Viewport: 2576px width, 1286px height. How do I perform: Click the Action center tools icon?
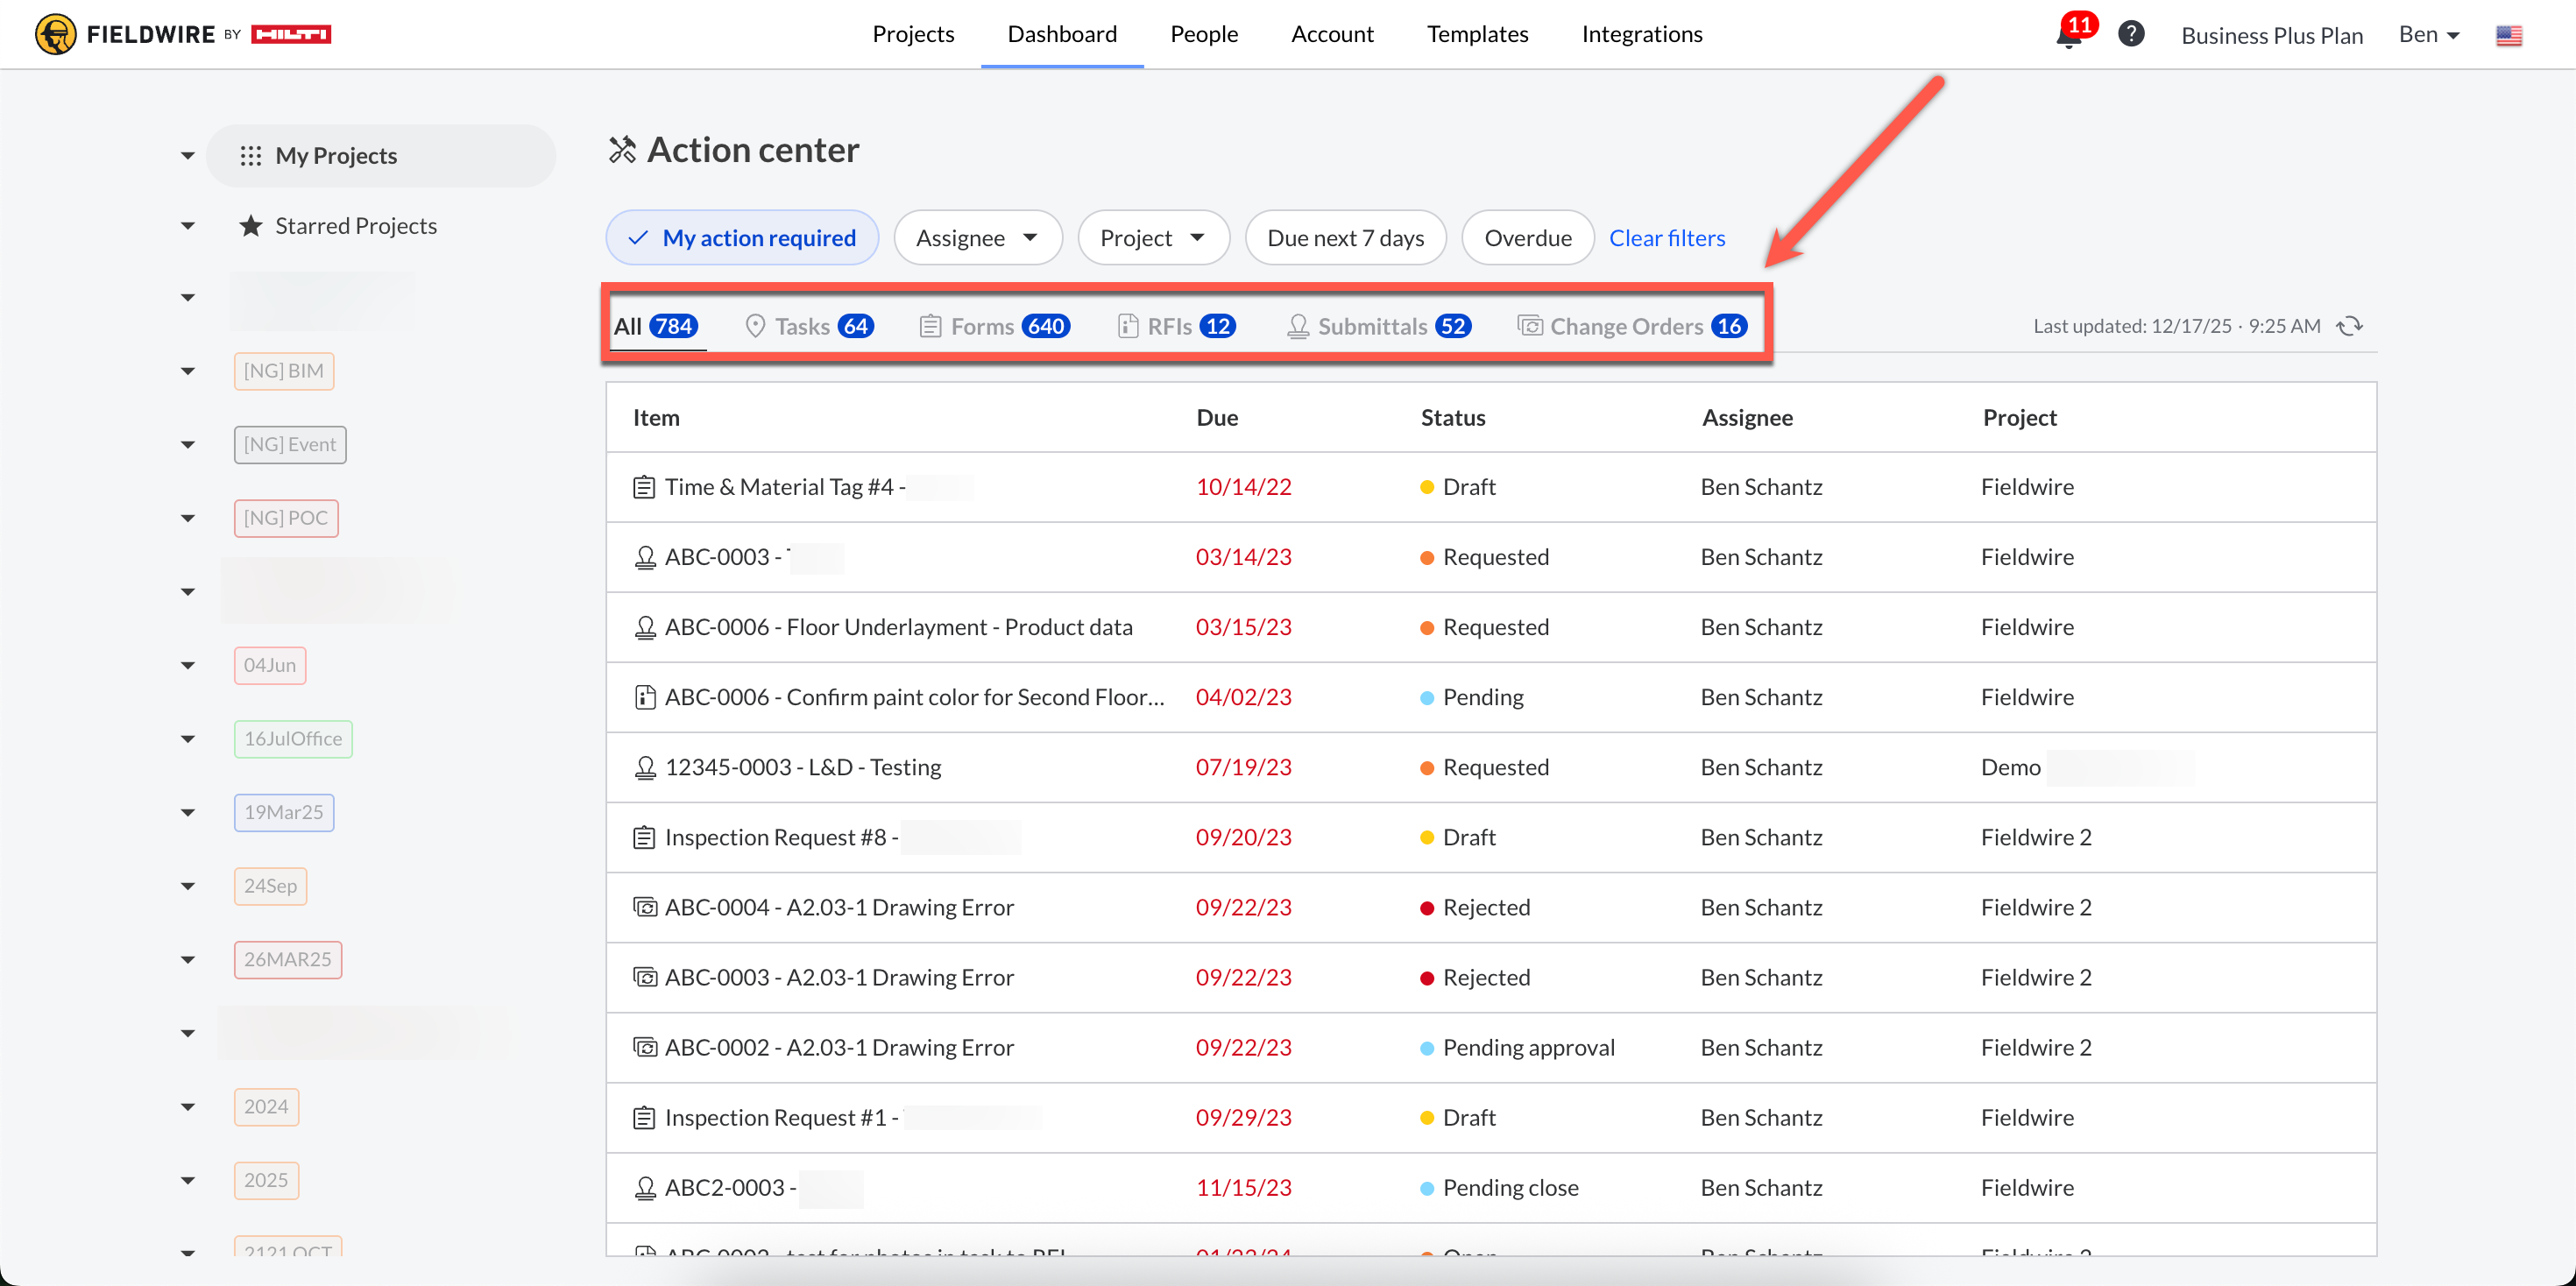coord(622,150)
